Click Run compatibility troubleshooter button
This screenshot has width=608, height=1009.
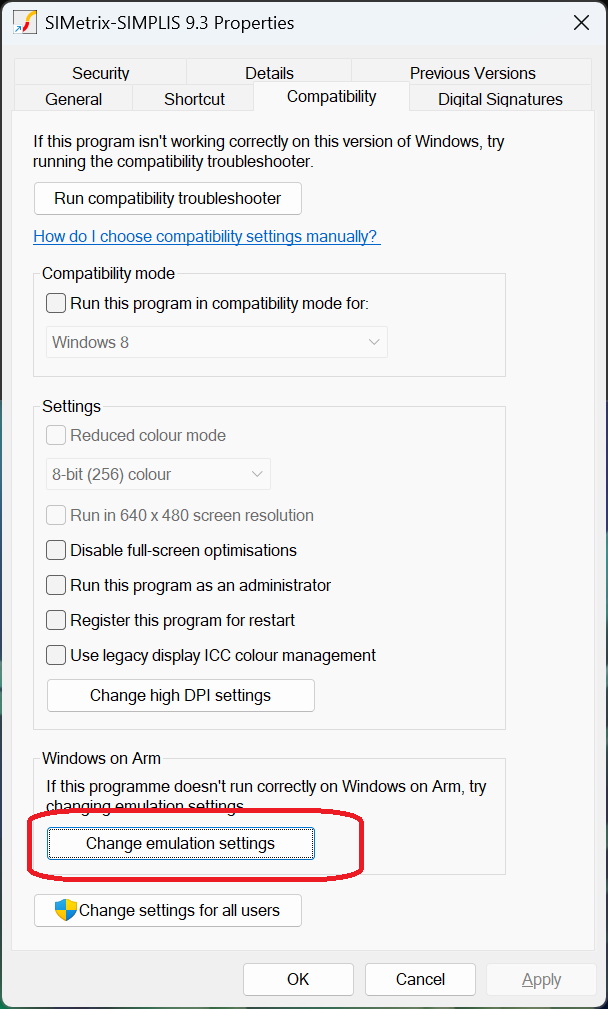(168, 198)
